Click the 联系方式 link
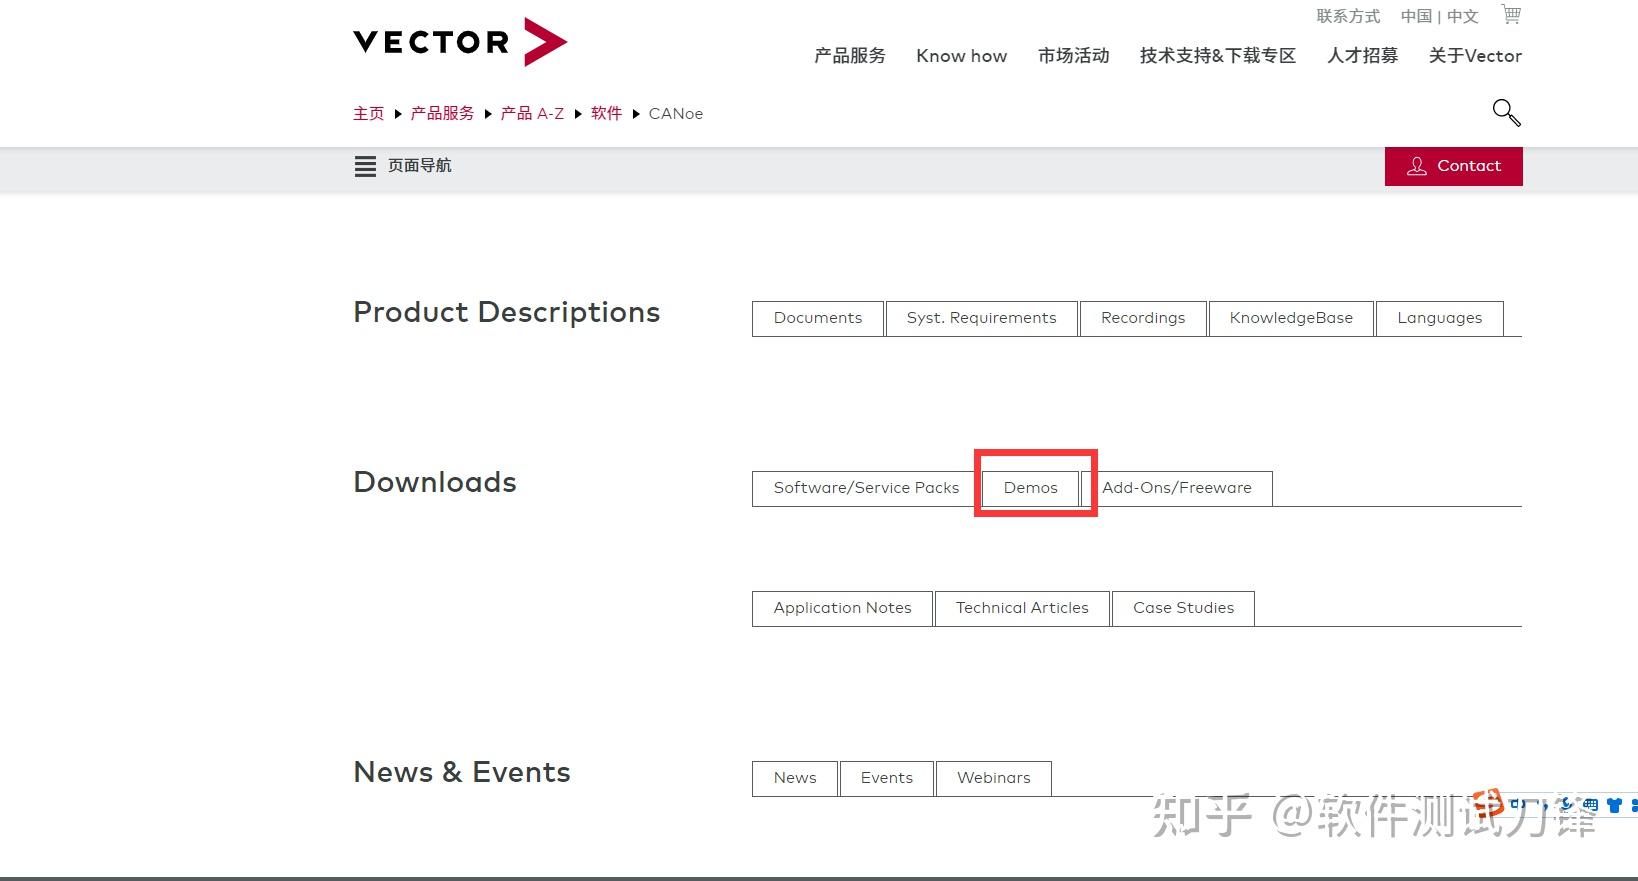Image resolution: width=1638 pixels, height=881 pixels. pos(1348,16)
